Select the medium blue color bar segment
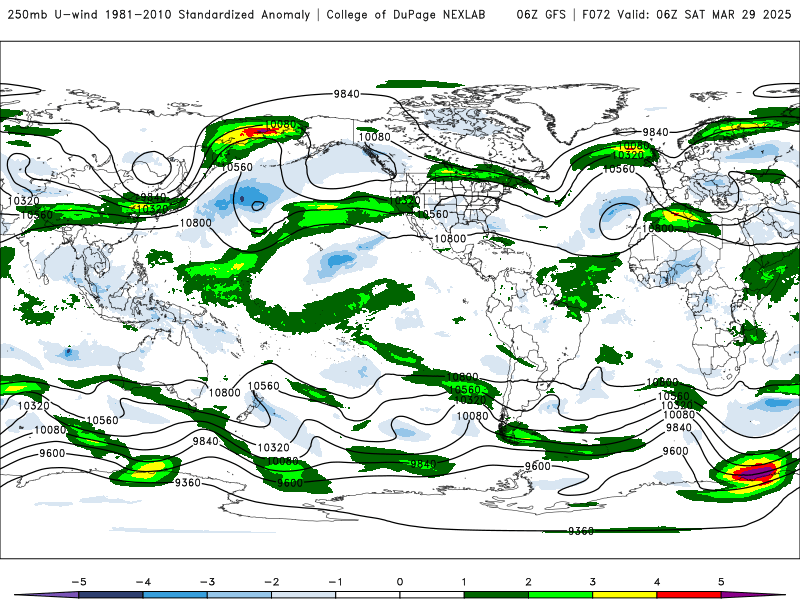800x600 pixels. 175,595
